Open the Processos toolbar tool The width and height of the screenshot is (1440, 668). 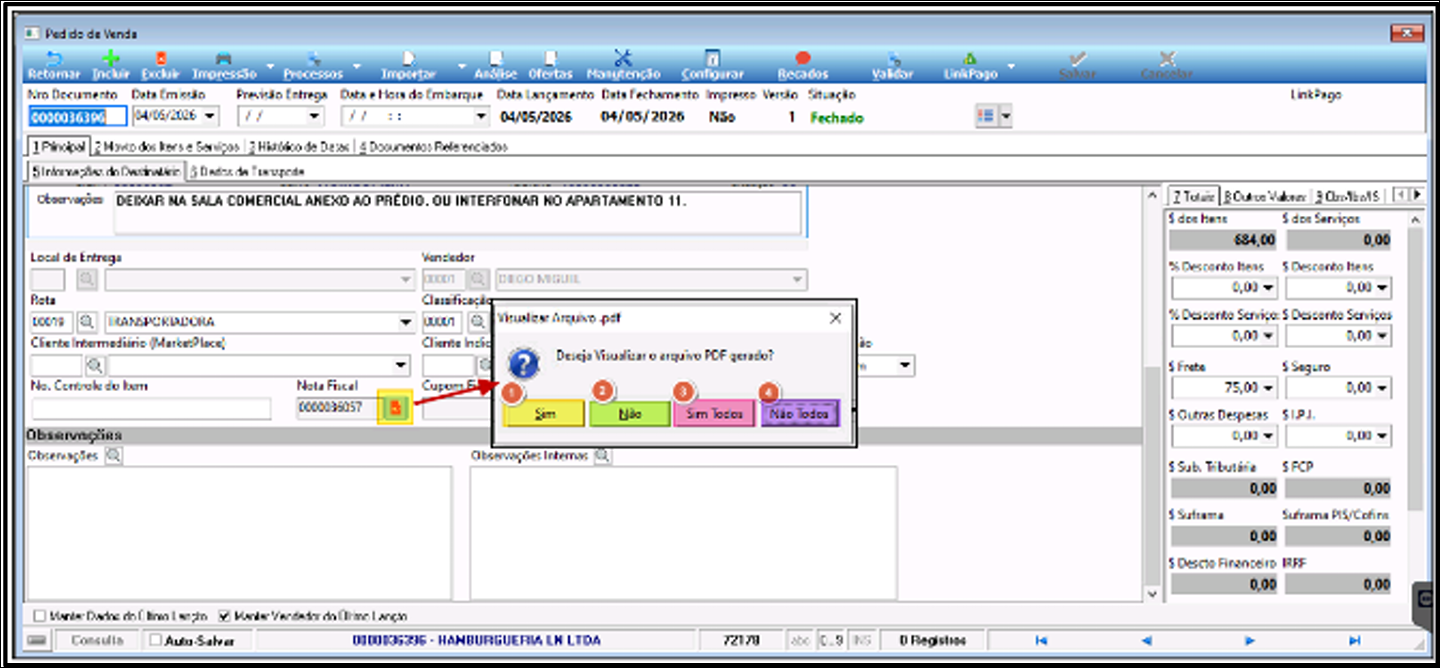tap(313, 66)
